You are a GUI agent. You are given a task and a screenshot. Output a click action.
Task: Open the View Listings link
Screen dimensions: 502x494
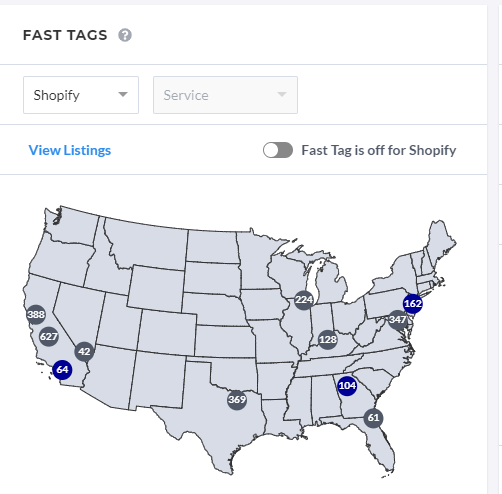click(70, 150)
